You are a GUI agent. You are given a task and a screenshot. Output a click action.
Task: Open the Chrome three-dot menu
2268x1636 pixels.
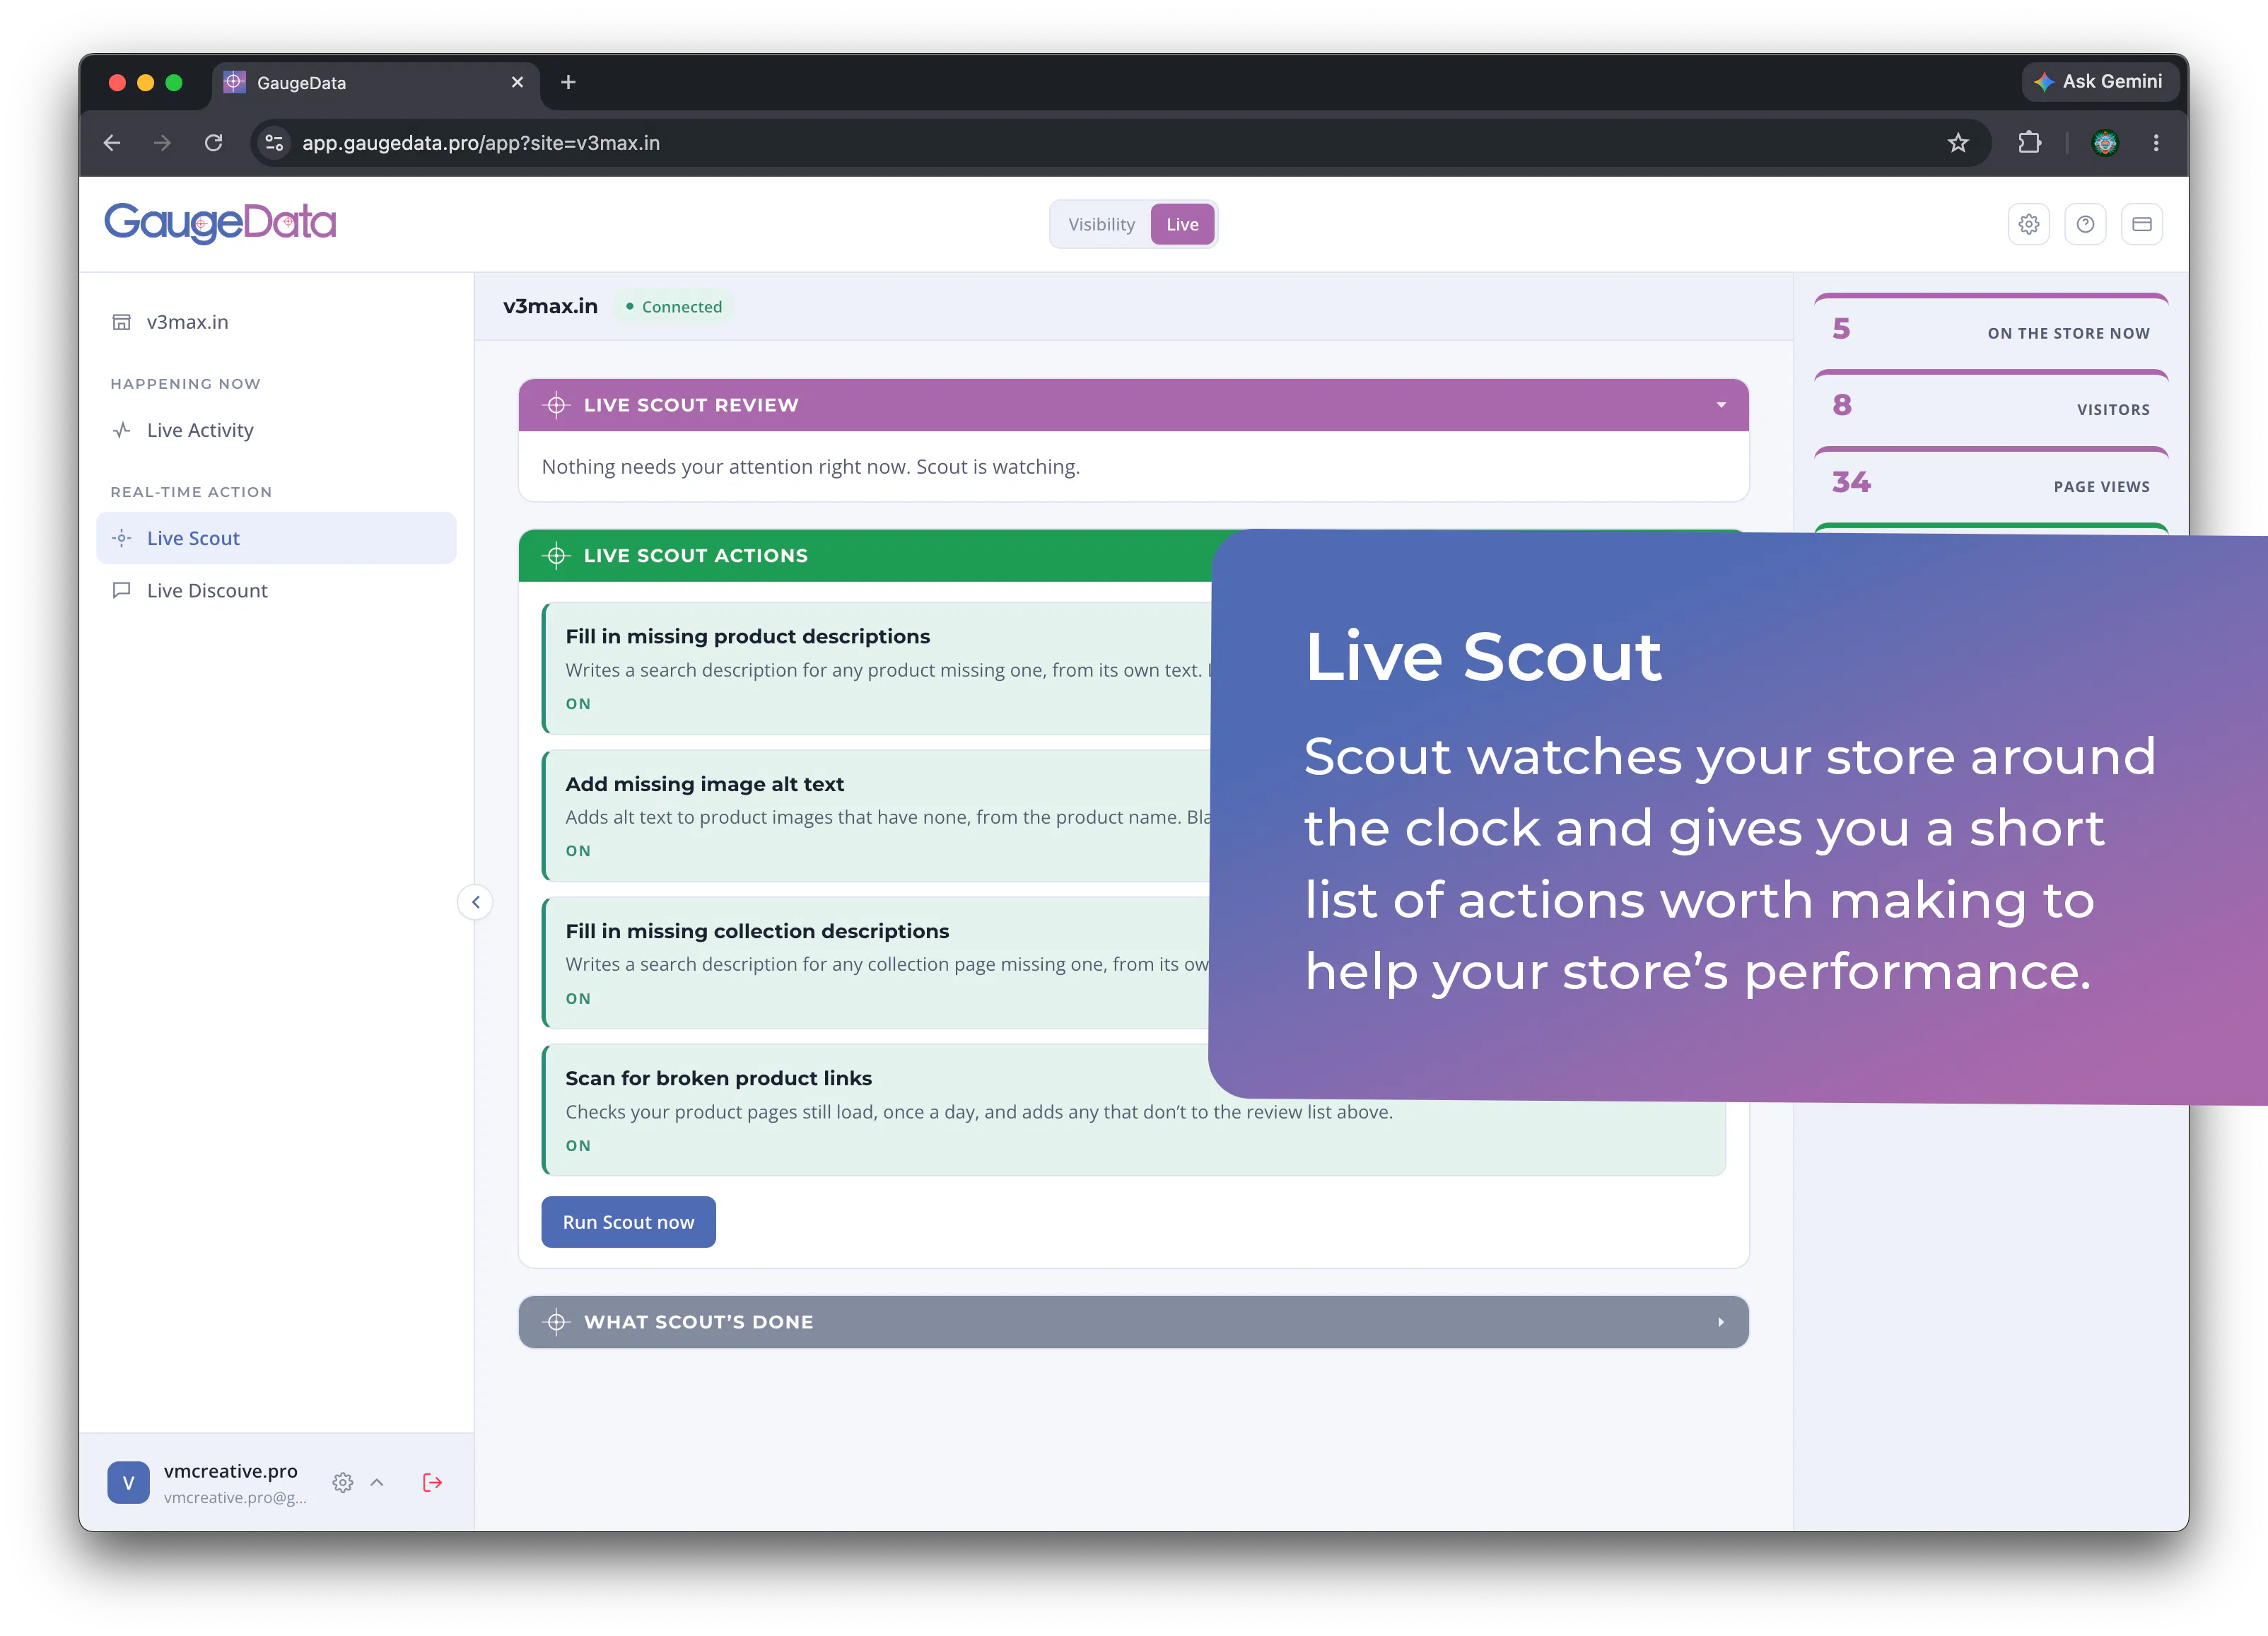click(2156, 143)
